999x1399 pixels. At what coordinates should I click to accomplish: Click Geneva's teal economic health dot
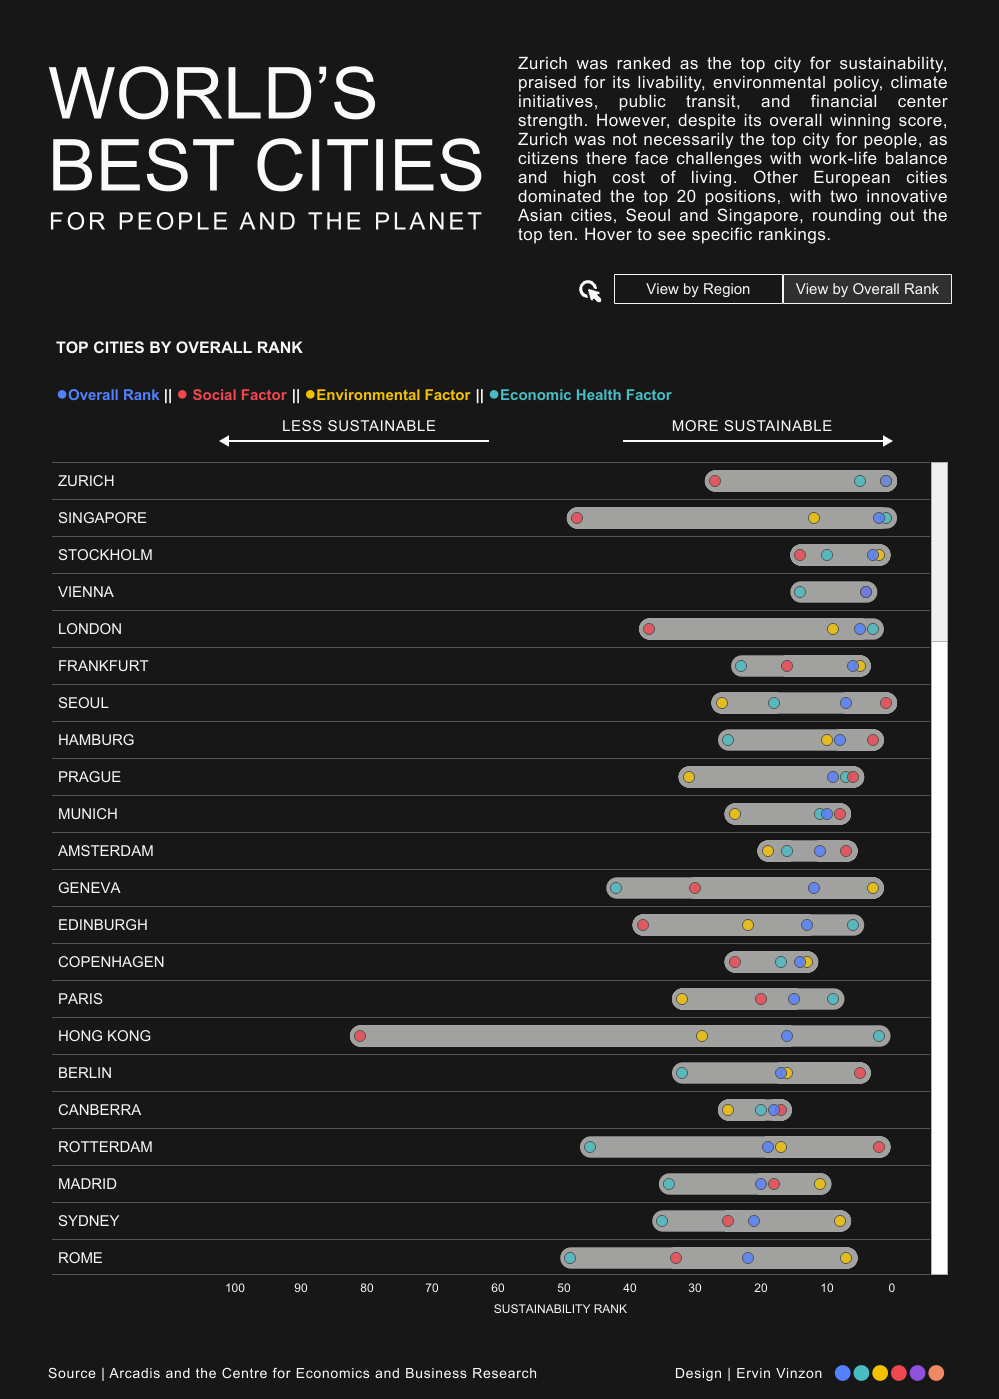[616, 888]
